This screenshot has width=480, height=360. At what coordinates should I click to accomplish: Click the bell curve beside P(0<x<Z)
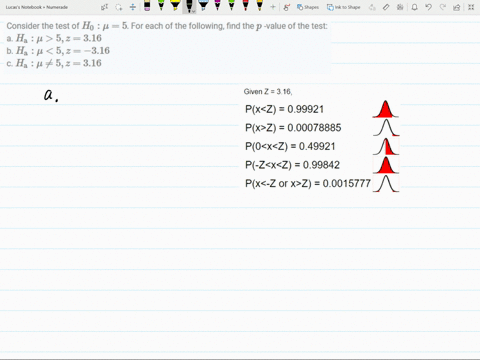pos(386,146)
